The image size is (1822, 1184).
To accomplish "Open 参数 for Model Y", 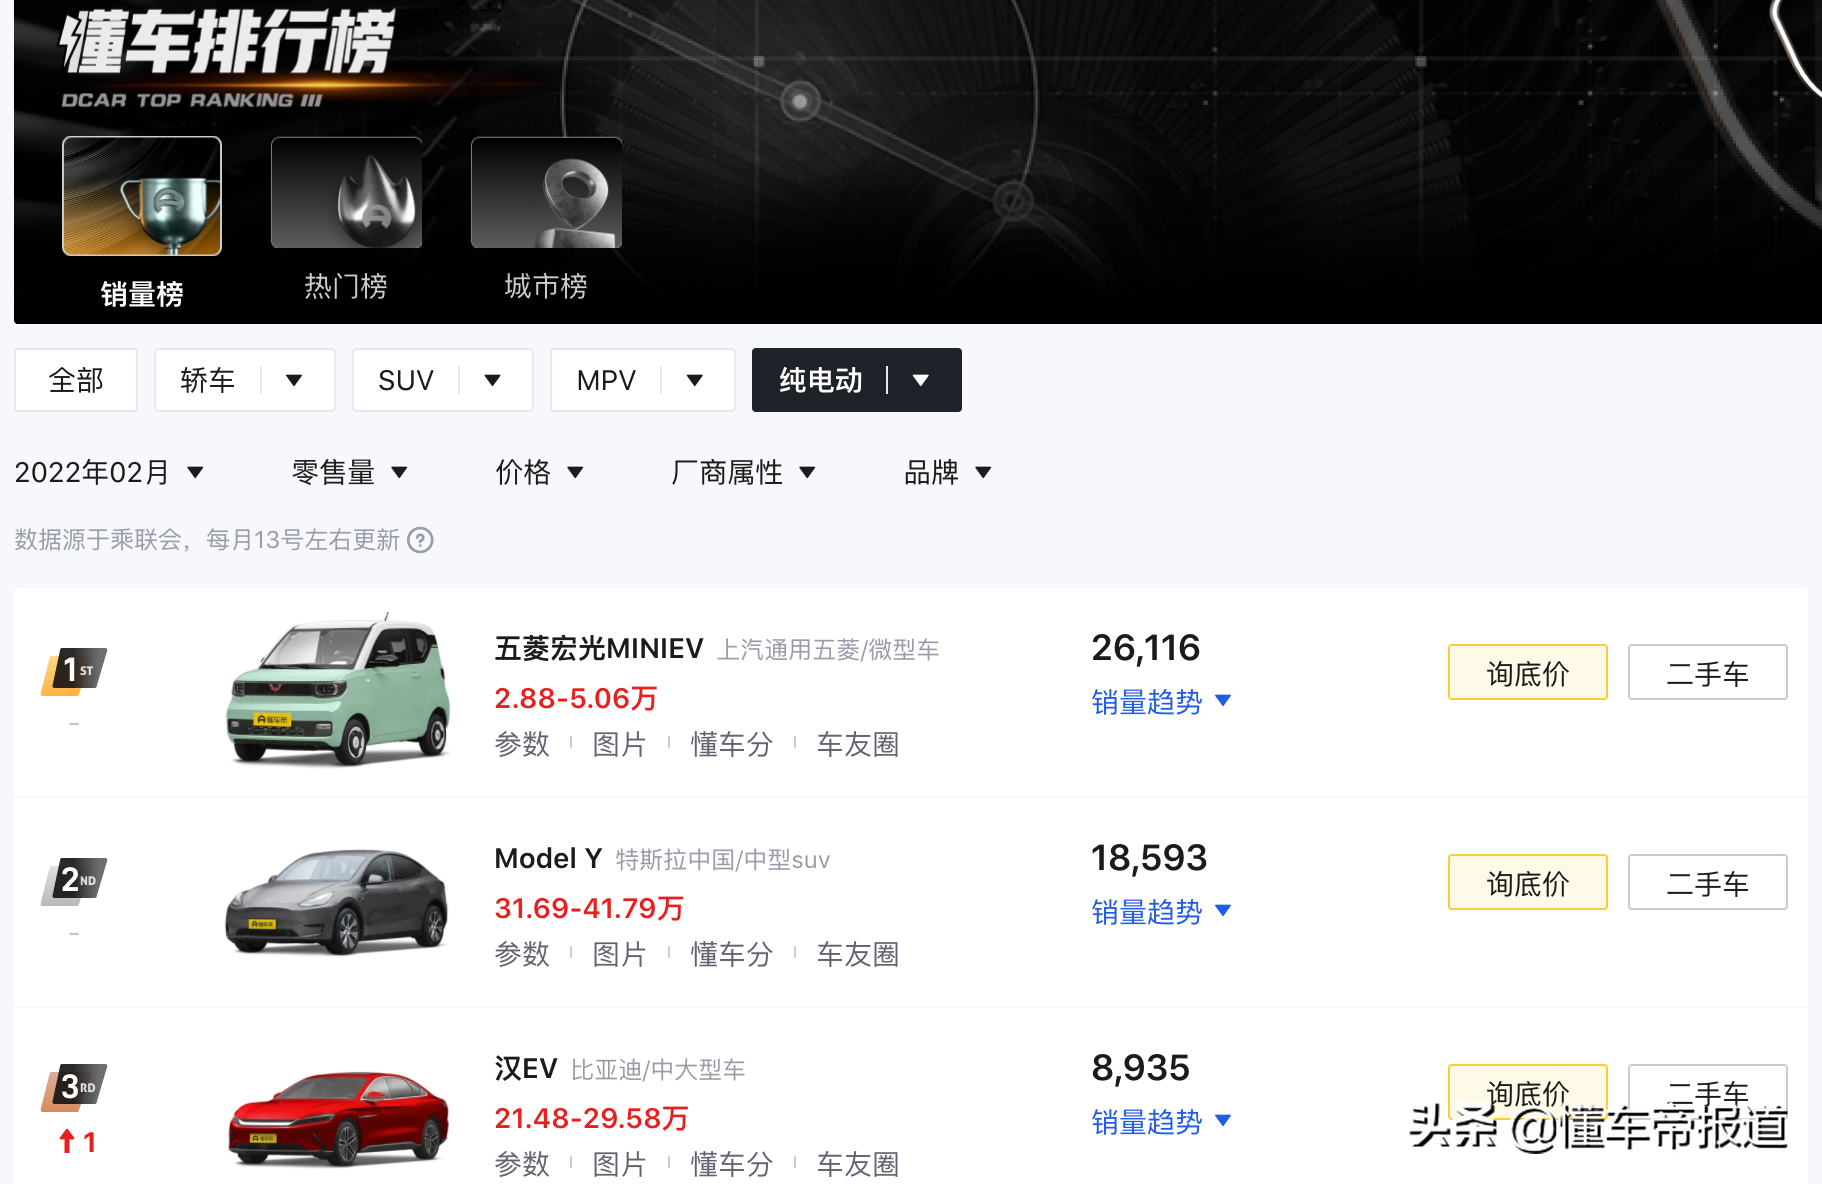I will (x=522, y=954).
